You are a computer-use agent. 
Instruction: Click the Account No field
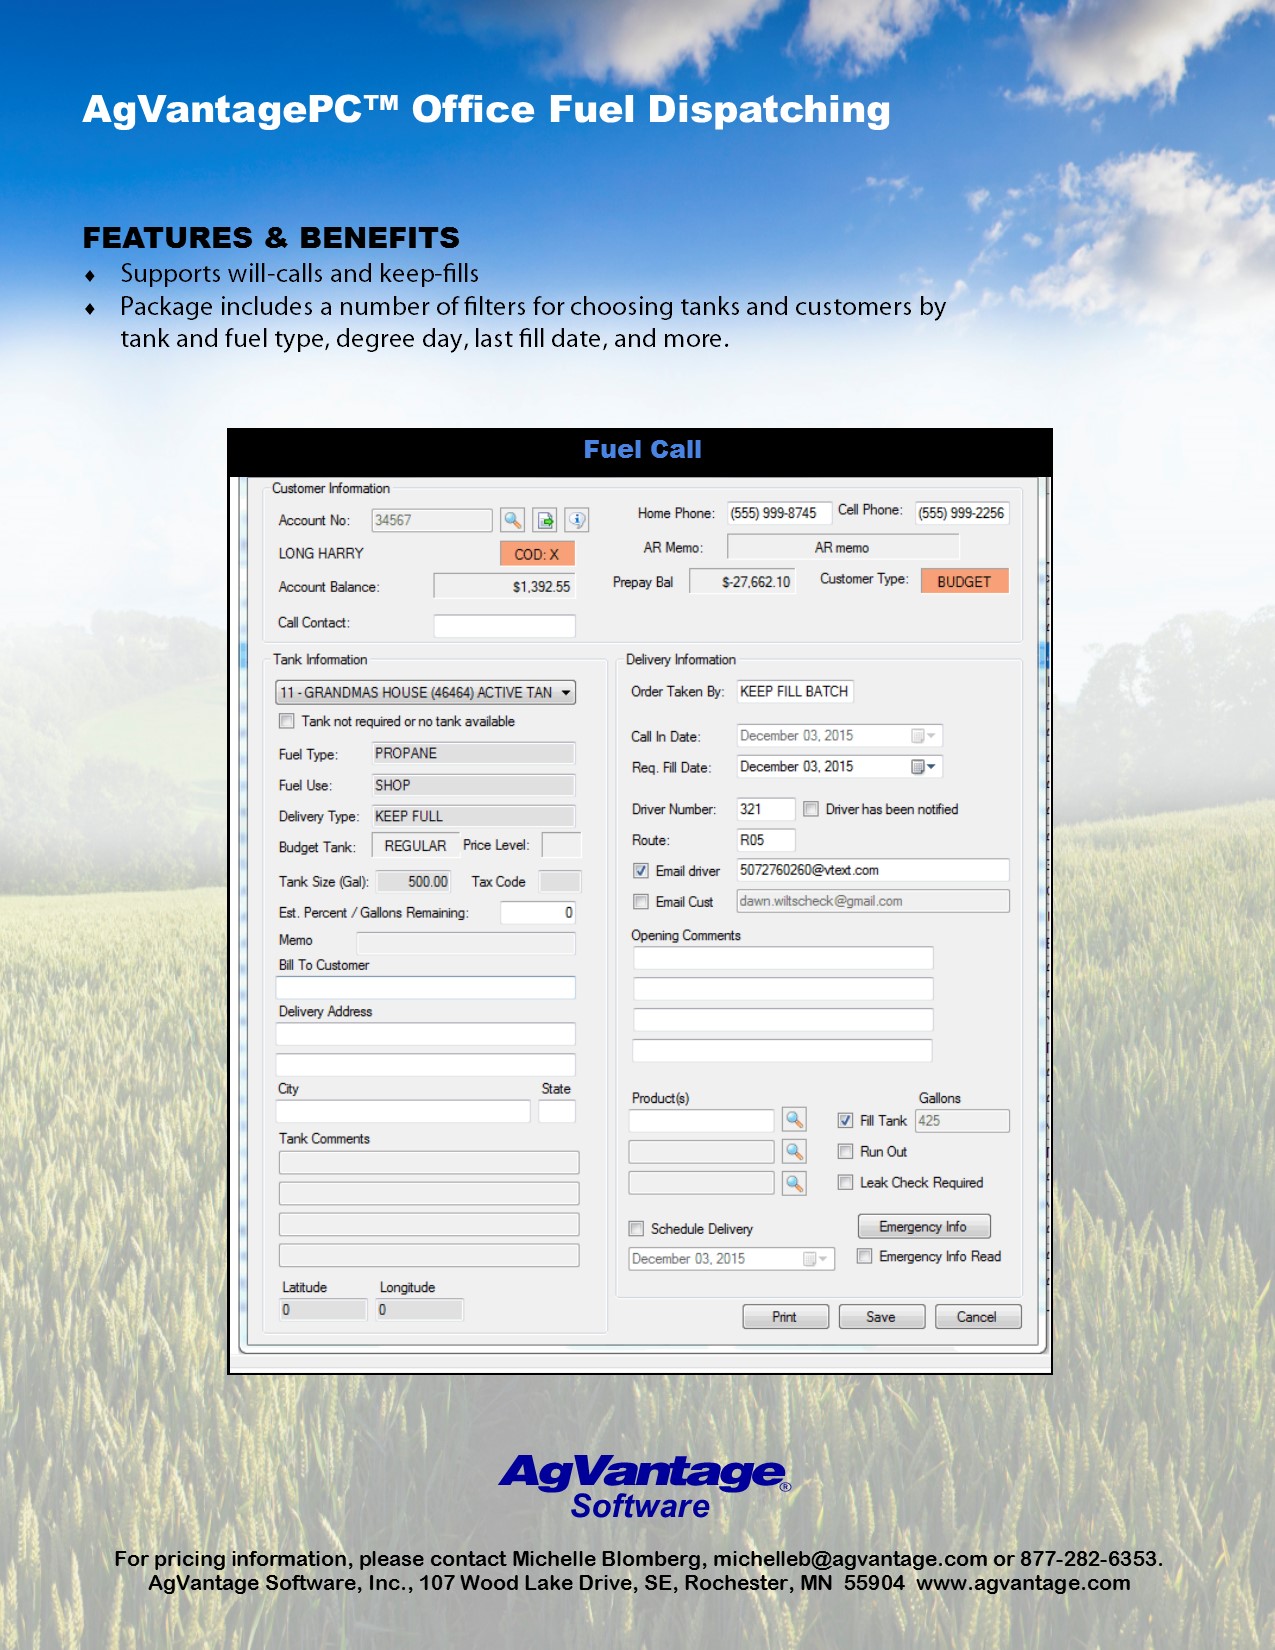point(432,520)
